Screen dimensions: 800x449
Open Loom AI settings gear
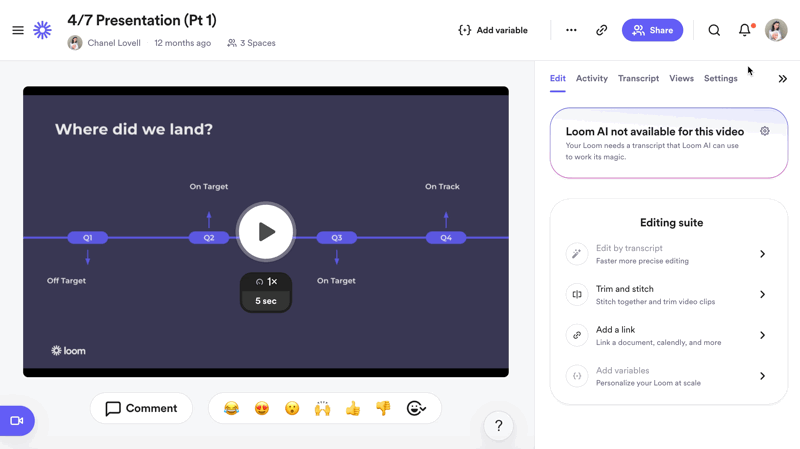(x=765, y=131)
